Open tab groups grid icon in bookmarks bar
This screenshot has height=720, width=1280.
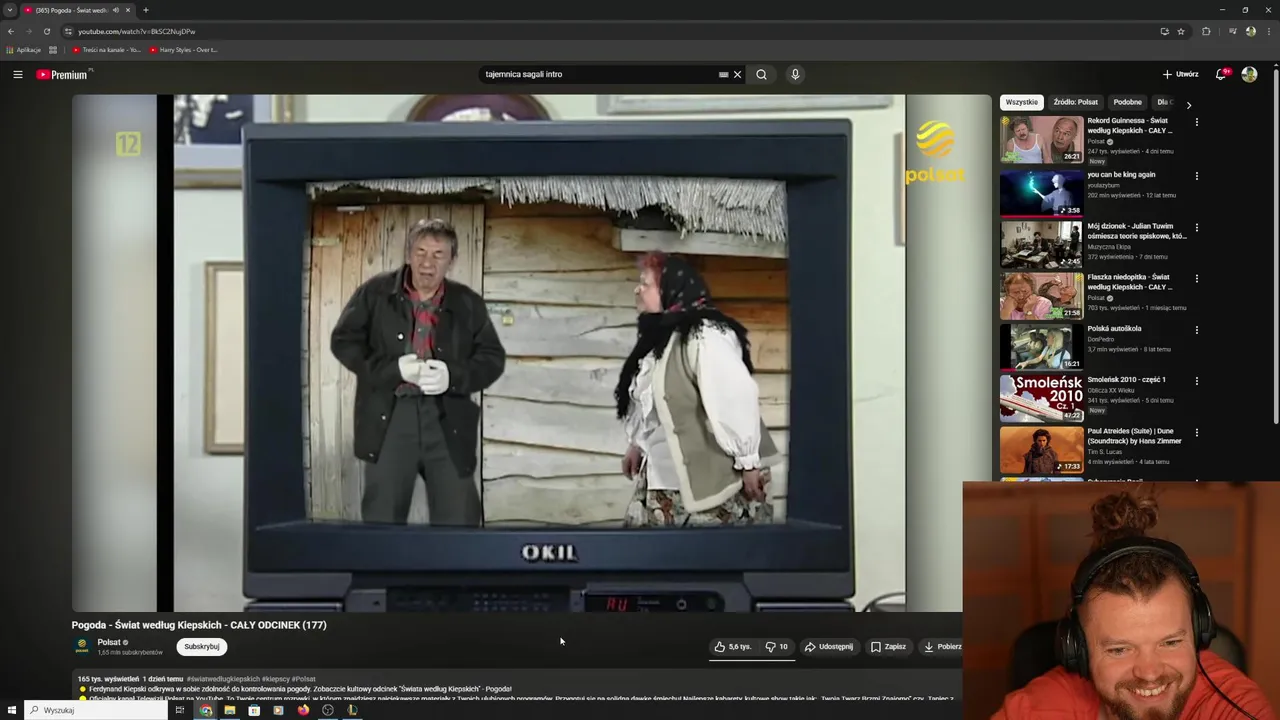[53, 49]
